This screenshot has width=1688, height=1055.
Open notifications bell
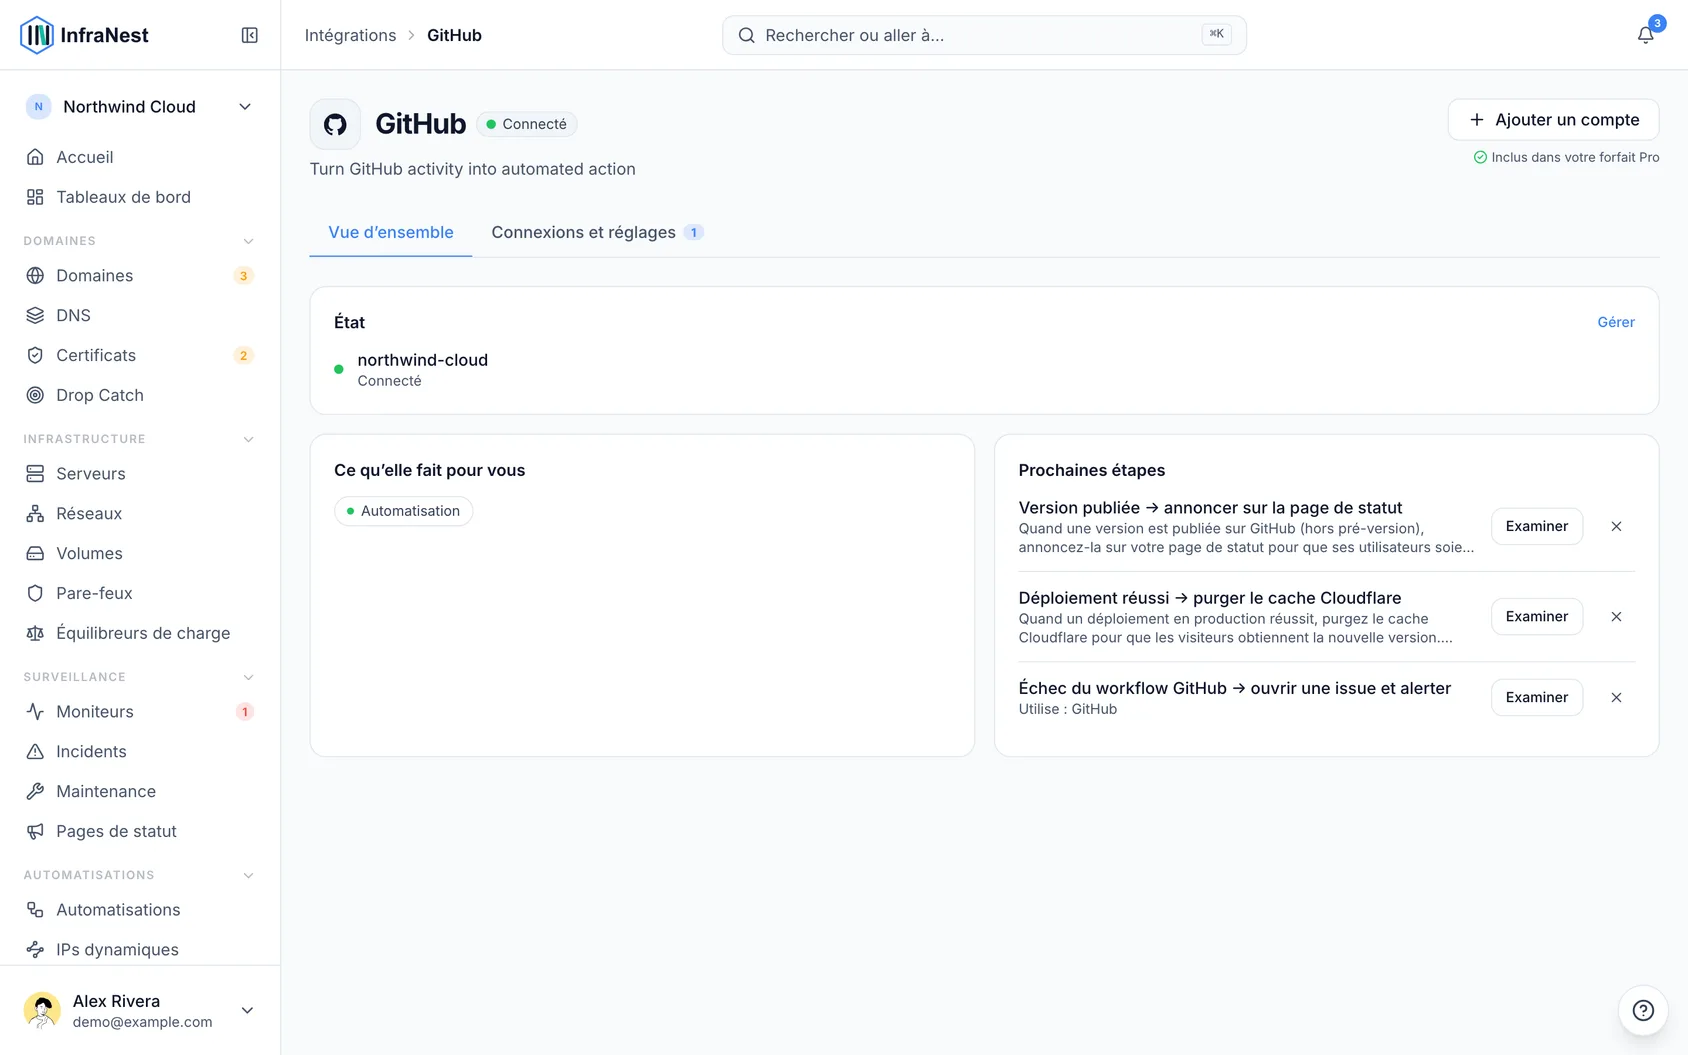[x=1645, y=35]
